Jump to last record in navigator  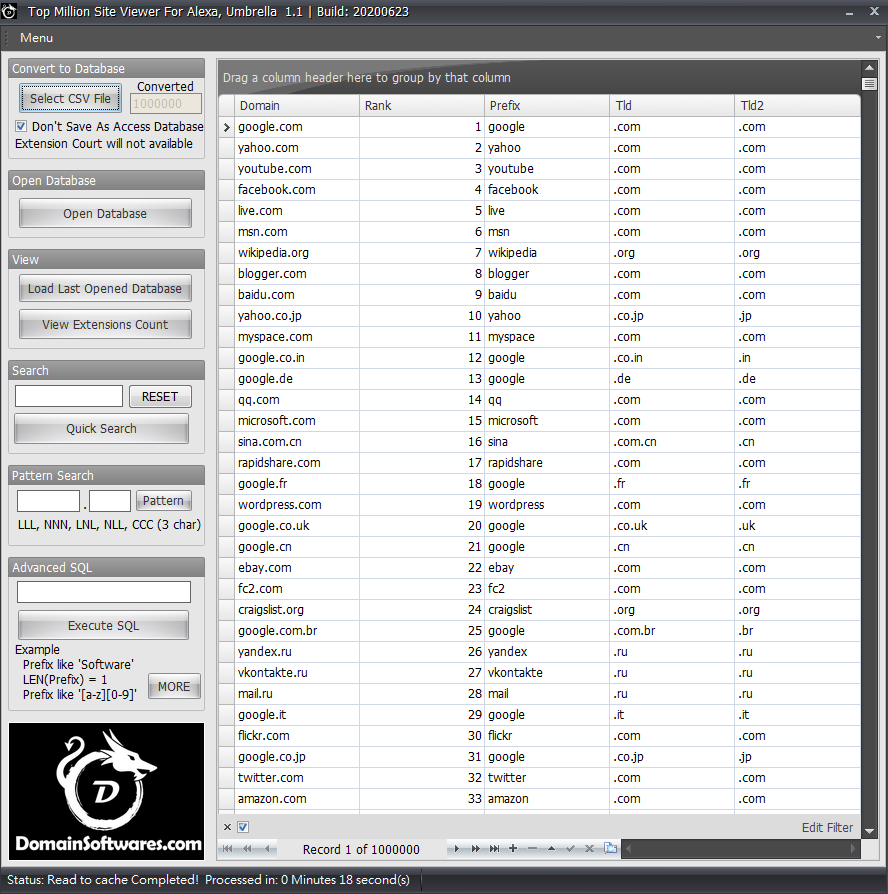(494, 848)
